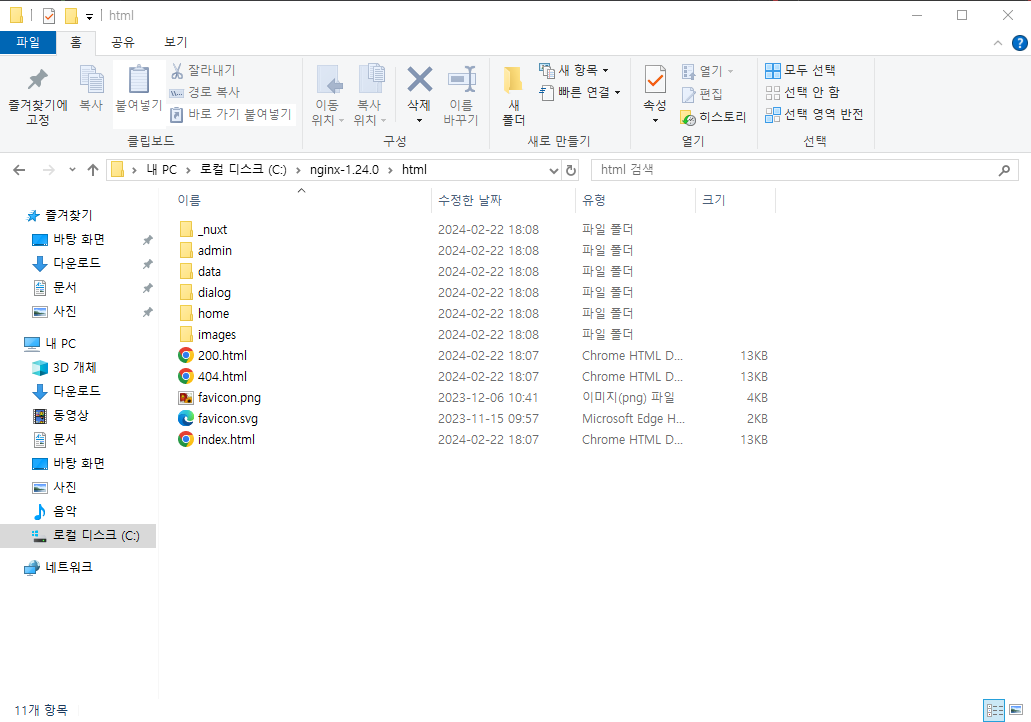Sort by 이름 (Name) column header
Screen dimensions: 1031x722
coord(189,201)
